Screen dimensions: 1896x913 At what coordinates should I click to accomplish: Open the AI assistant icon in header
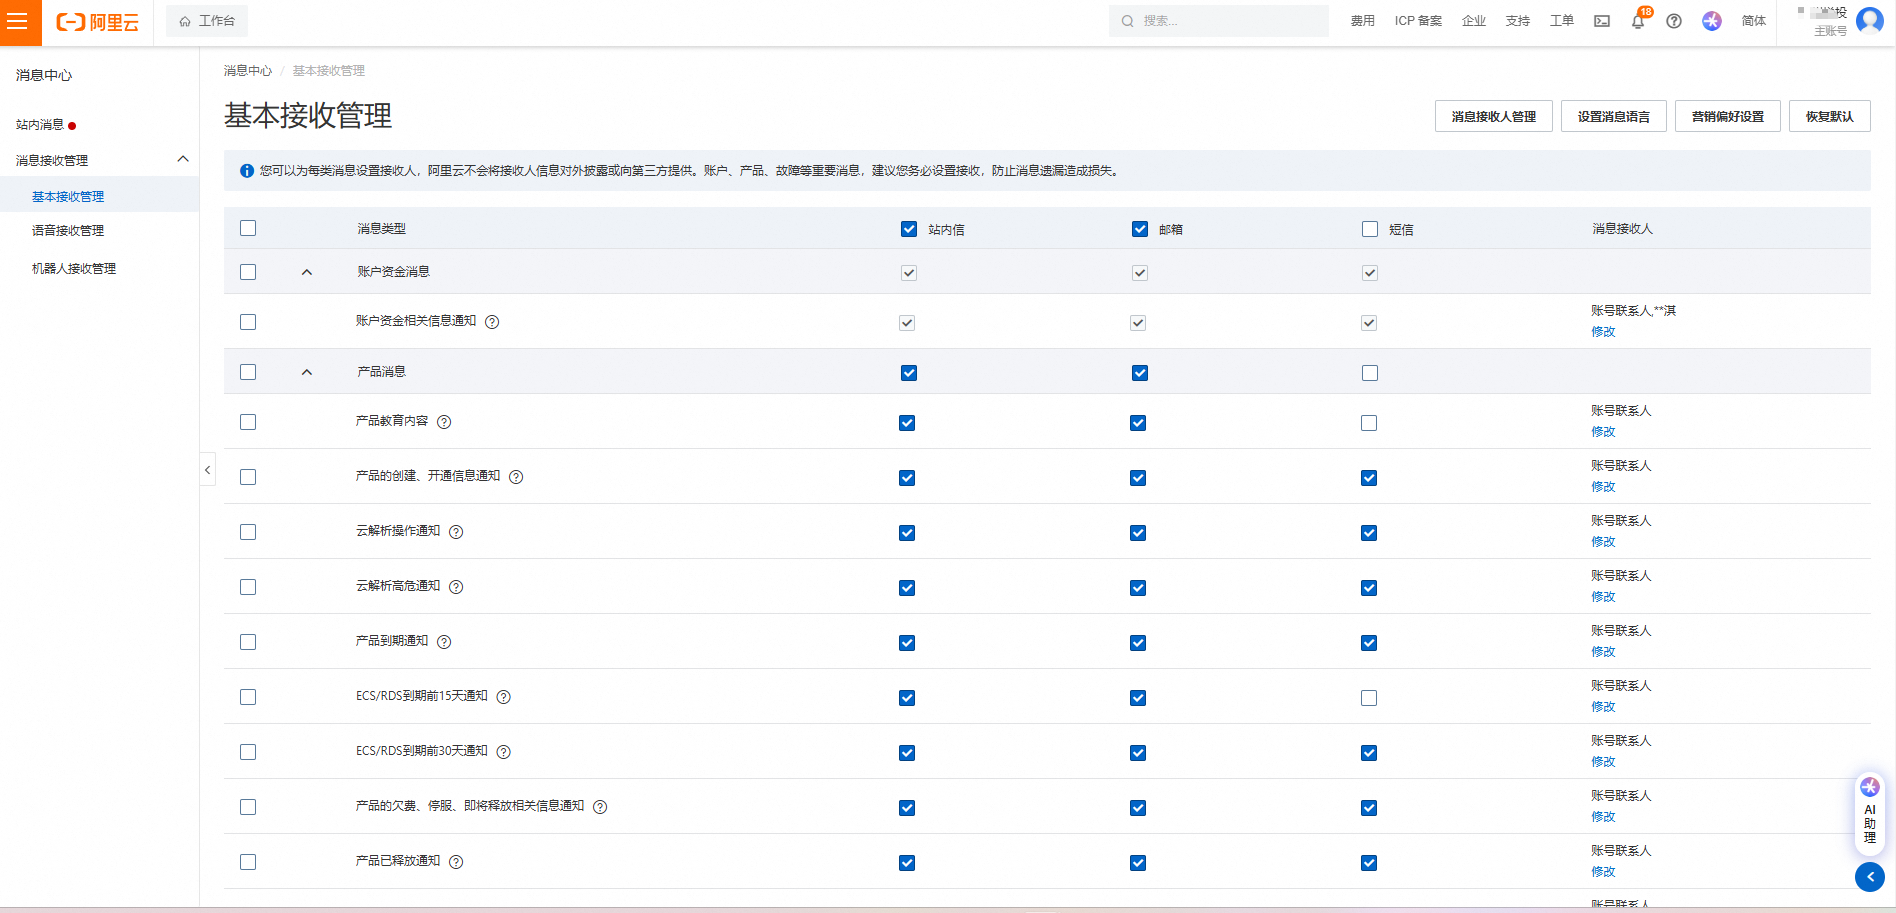point(1712,21)
